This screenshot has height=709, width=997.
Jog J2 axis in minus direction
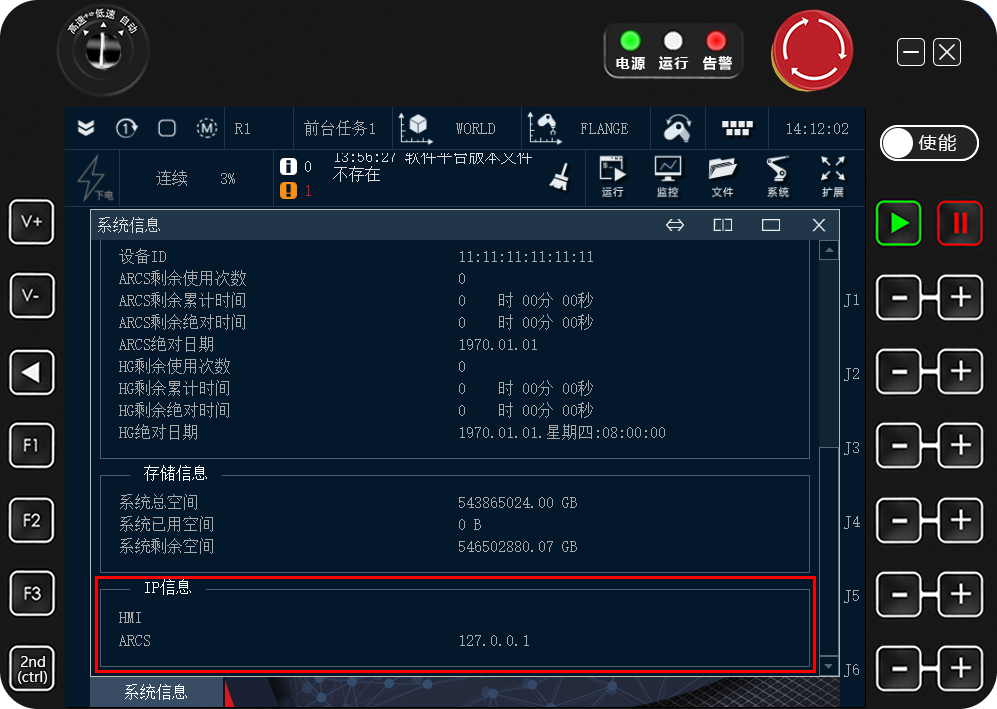pos(899,371)
